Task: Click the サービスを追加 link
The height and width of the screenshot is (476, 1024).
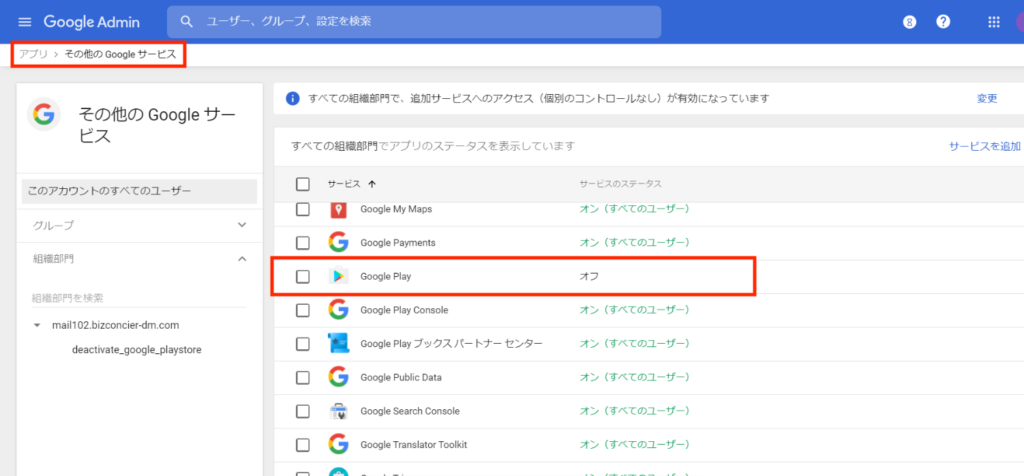Action: tap(984, 146)
